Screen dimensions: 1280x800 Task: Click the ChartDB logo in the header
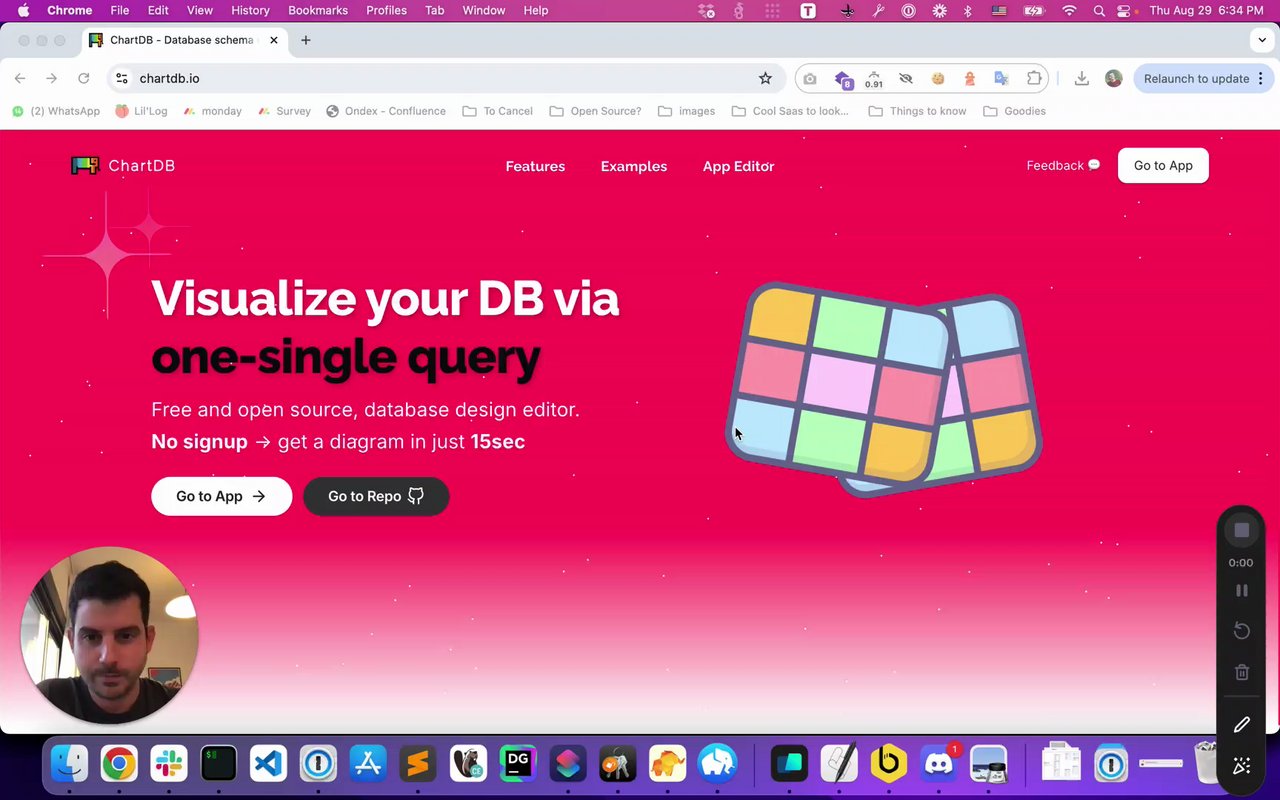click(x=123, y=166)
